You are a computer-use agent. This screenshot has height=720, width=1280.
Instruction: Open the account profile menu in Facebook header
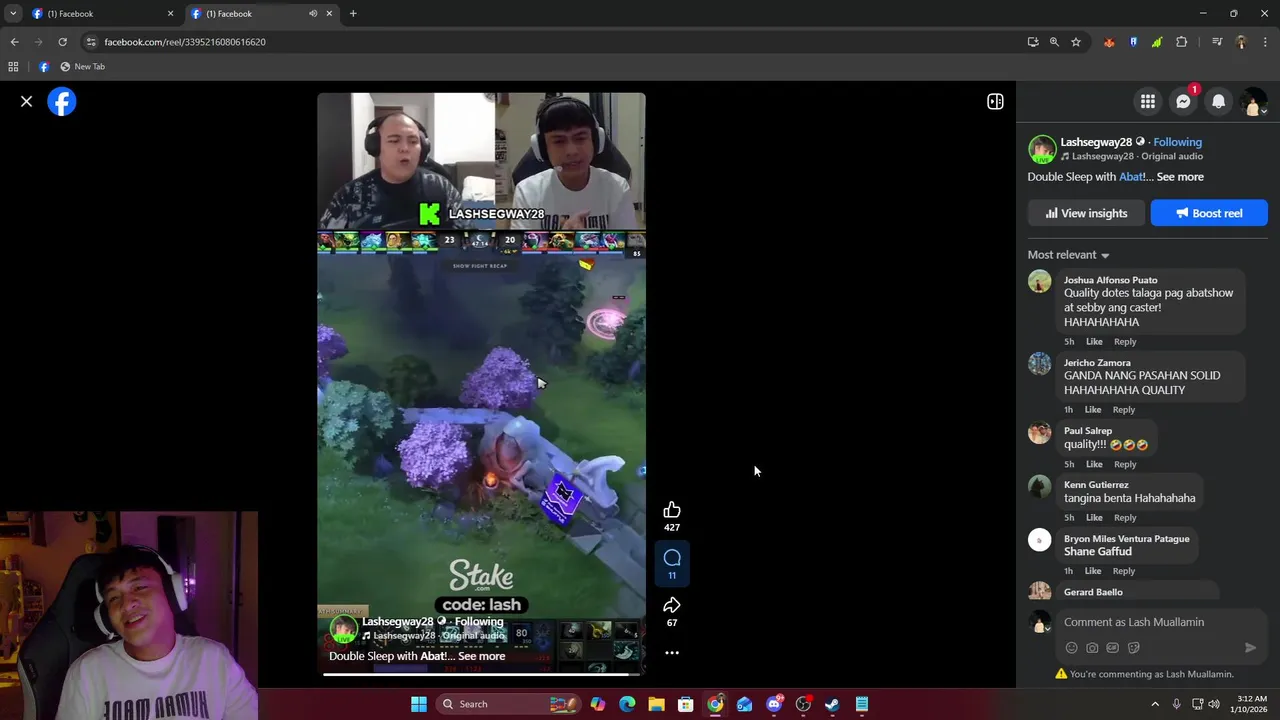coord(1253,101)
